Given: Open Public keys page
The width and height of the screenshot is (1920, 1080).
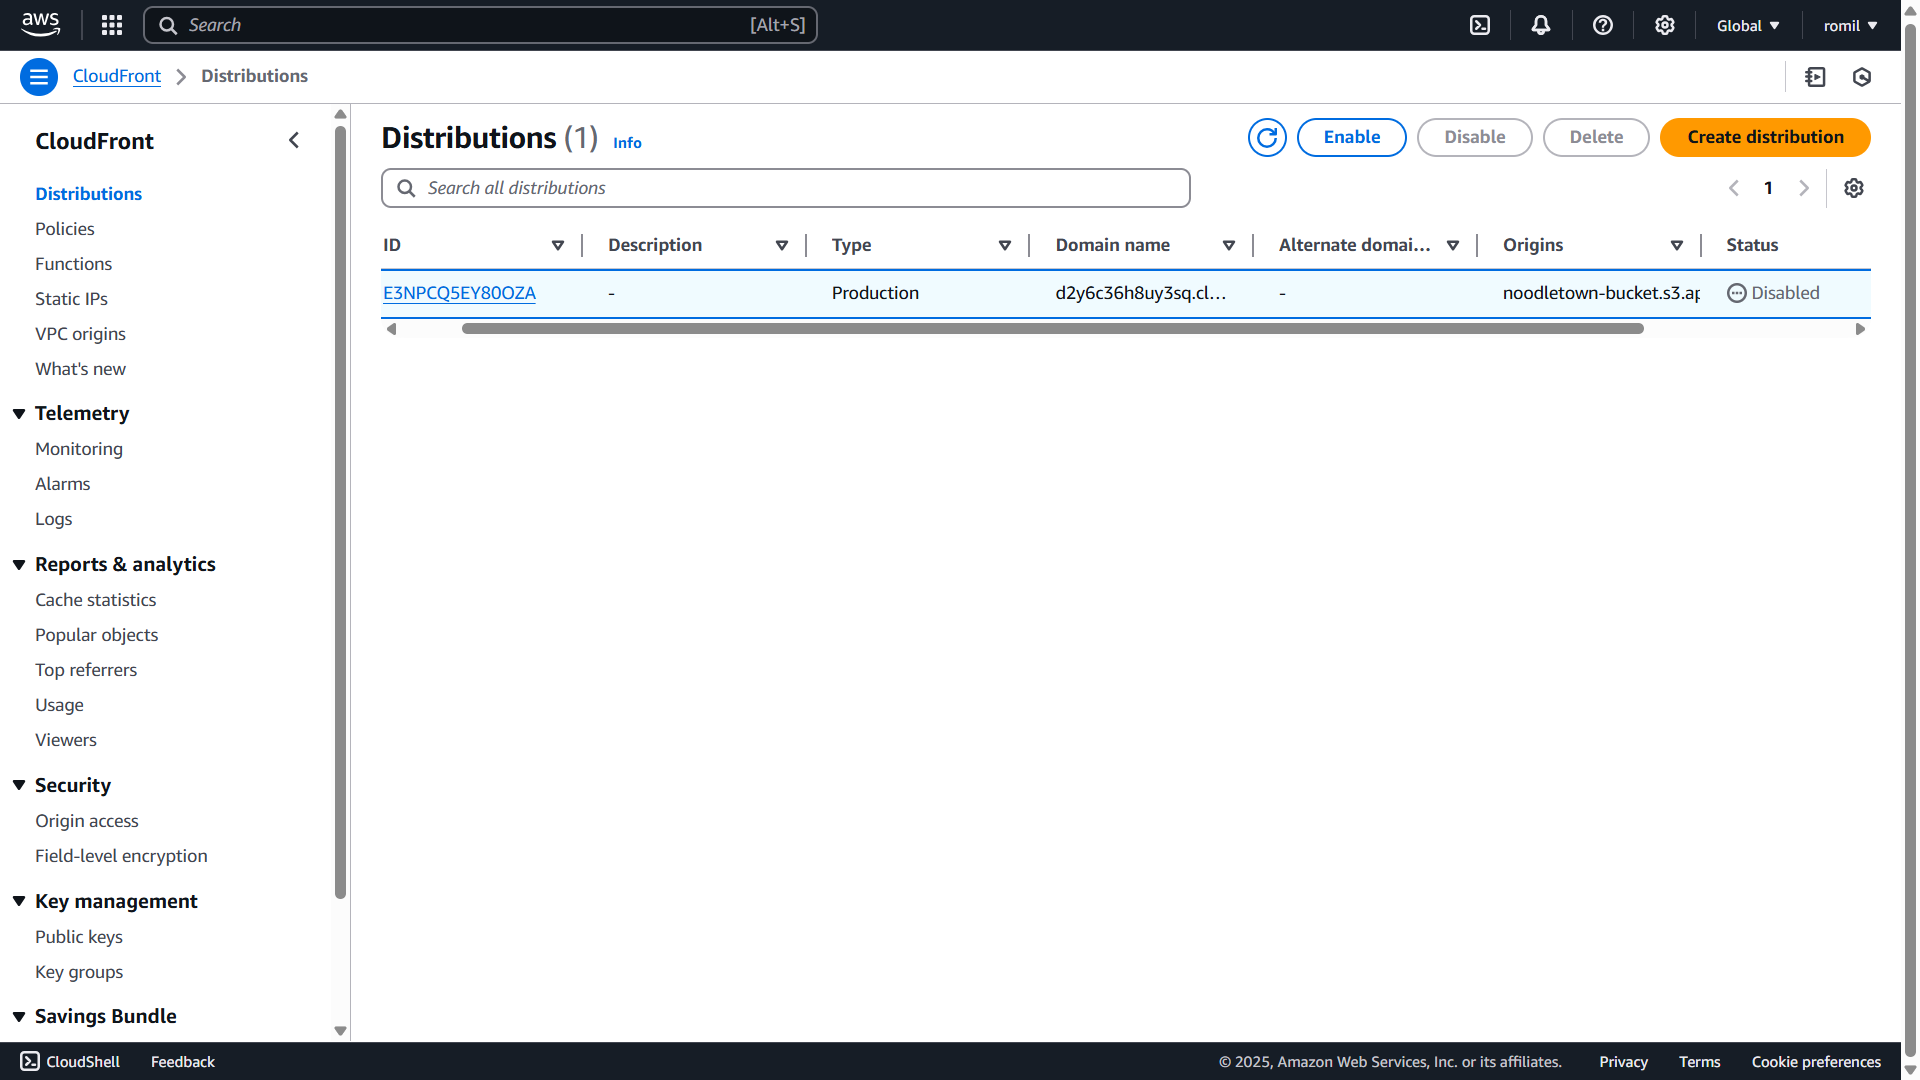Looking at the screenshot, I should coord(79,936).
